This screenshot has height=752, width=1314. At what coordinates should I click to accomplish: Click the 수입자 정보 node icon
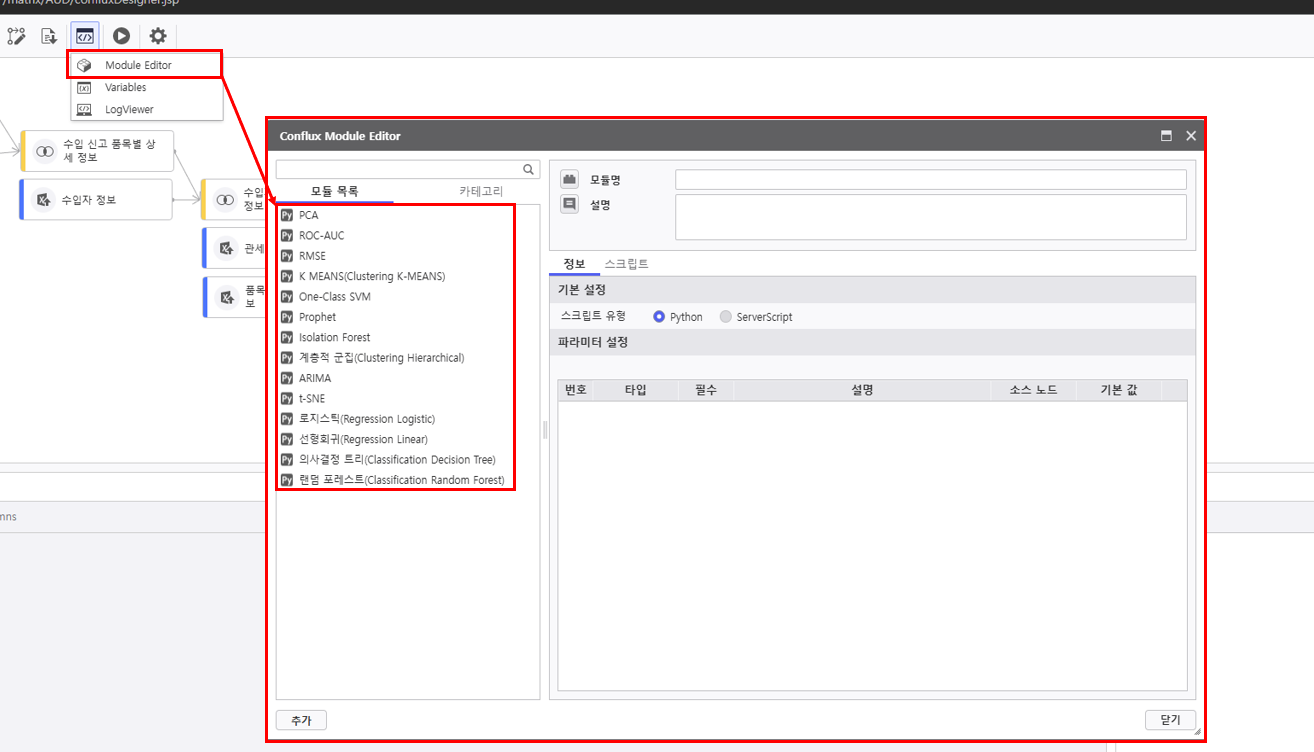click(44, 200)
